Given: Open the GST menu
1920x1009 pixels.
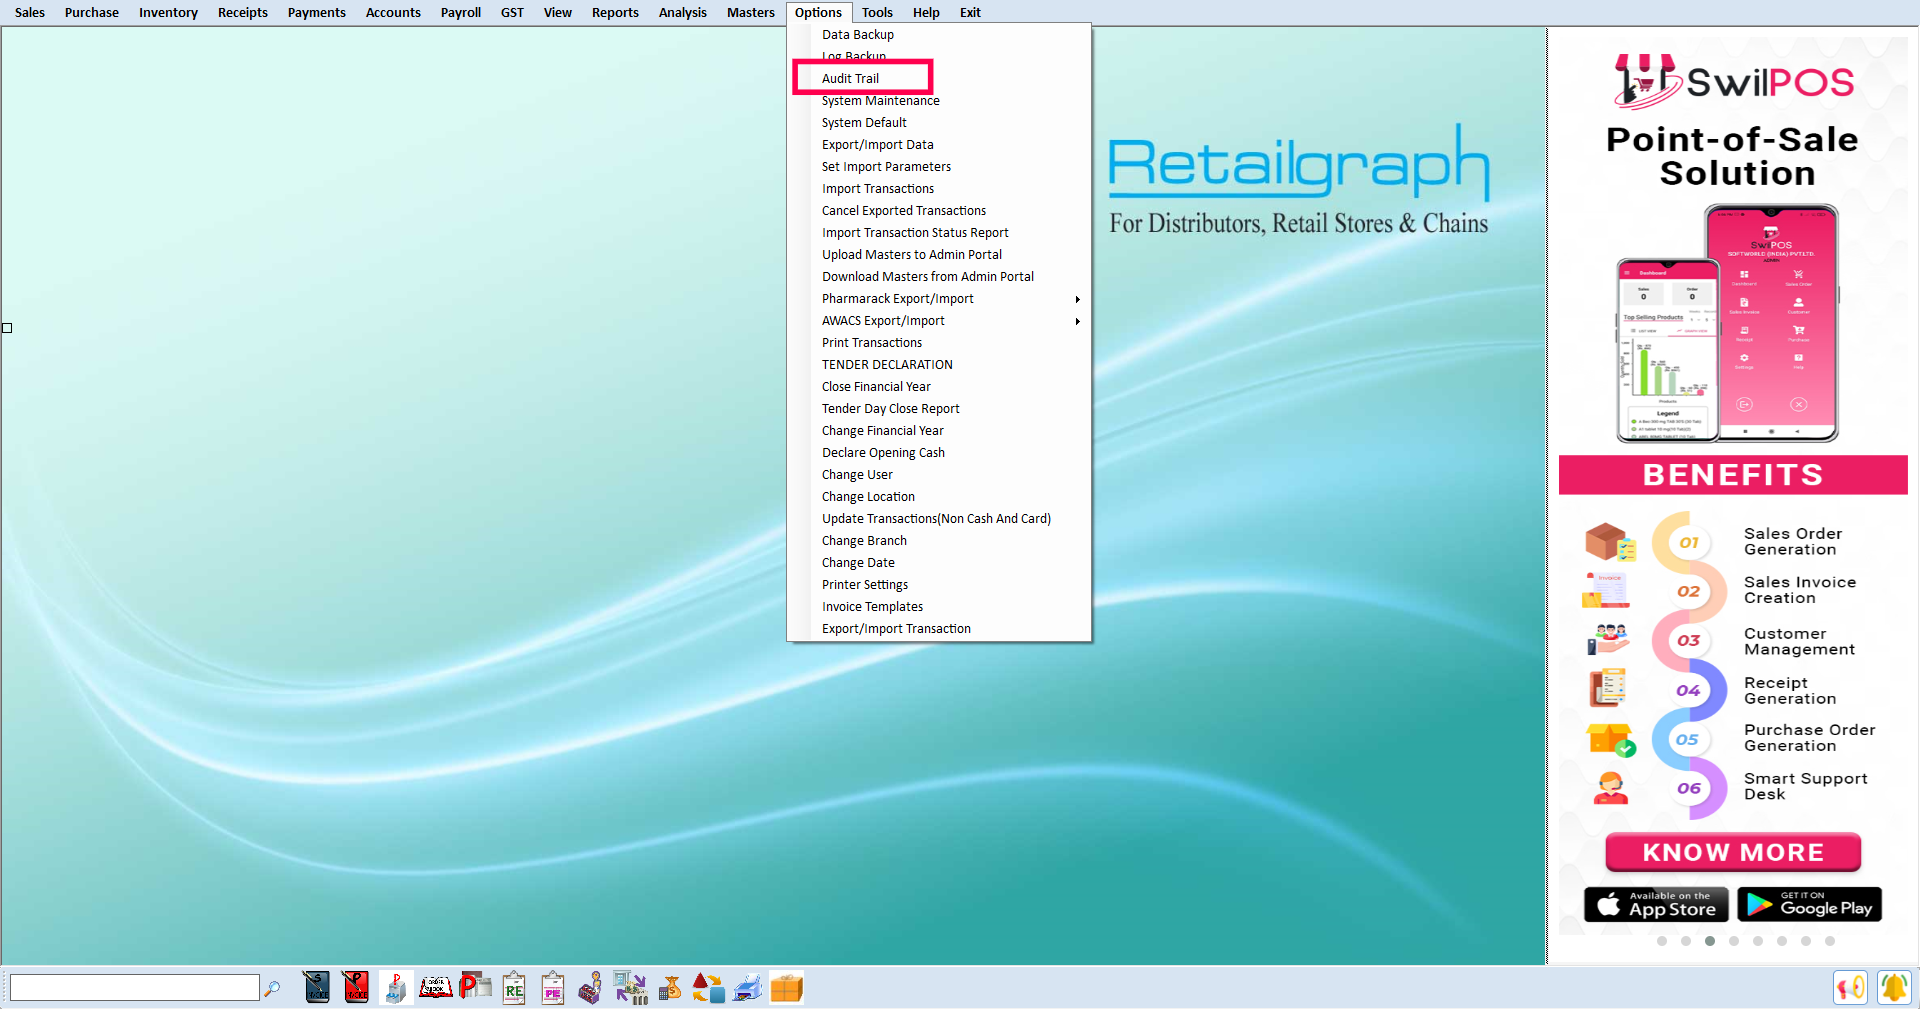Looking at the screenshot, I should coord(512,12).
